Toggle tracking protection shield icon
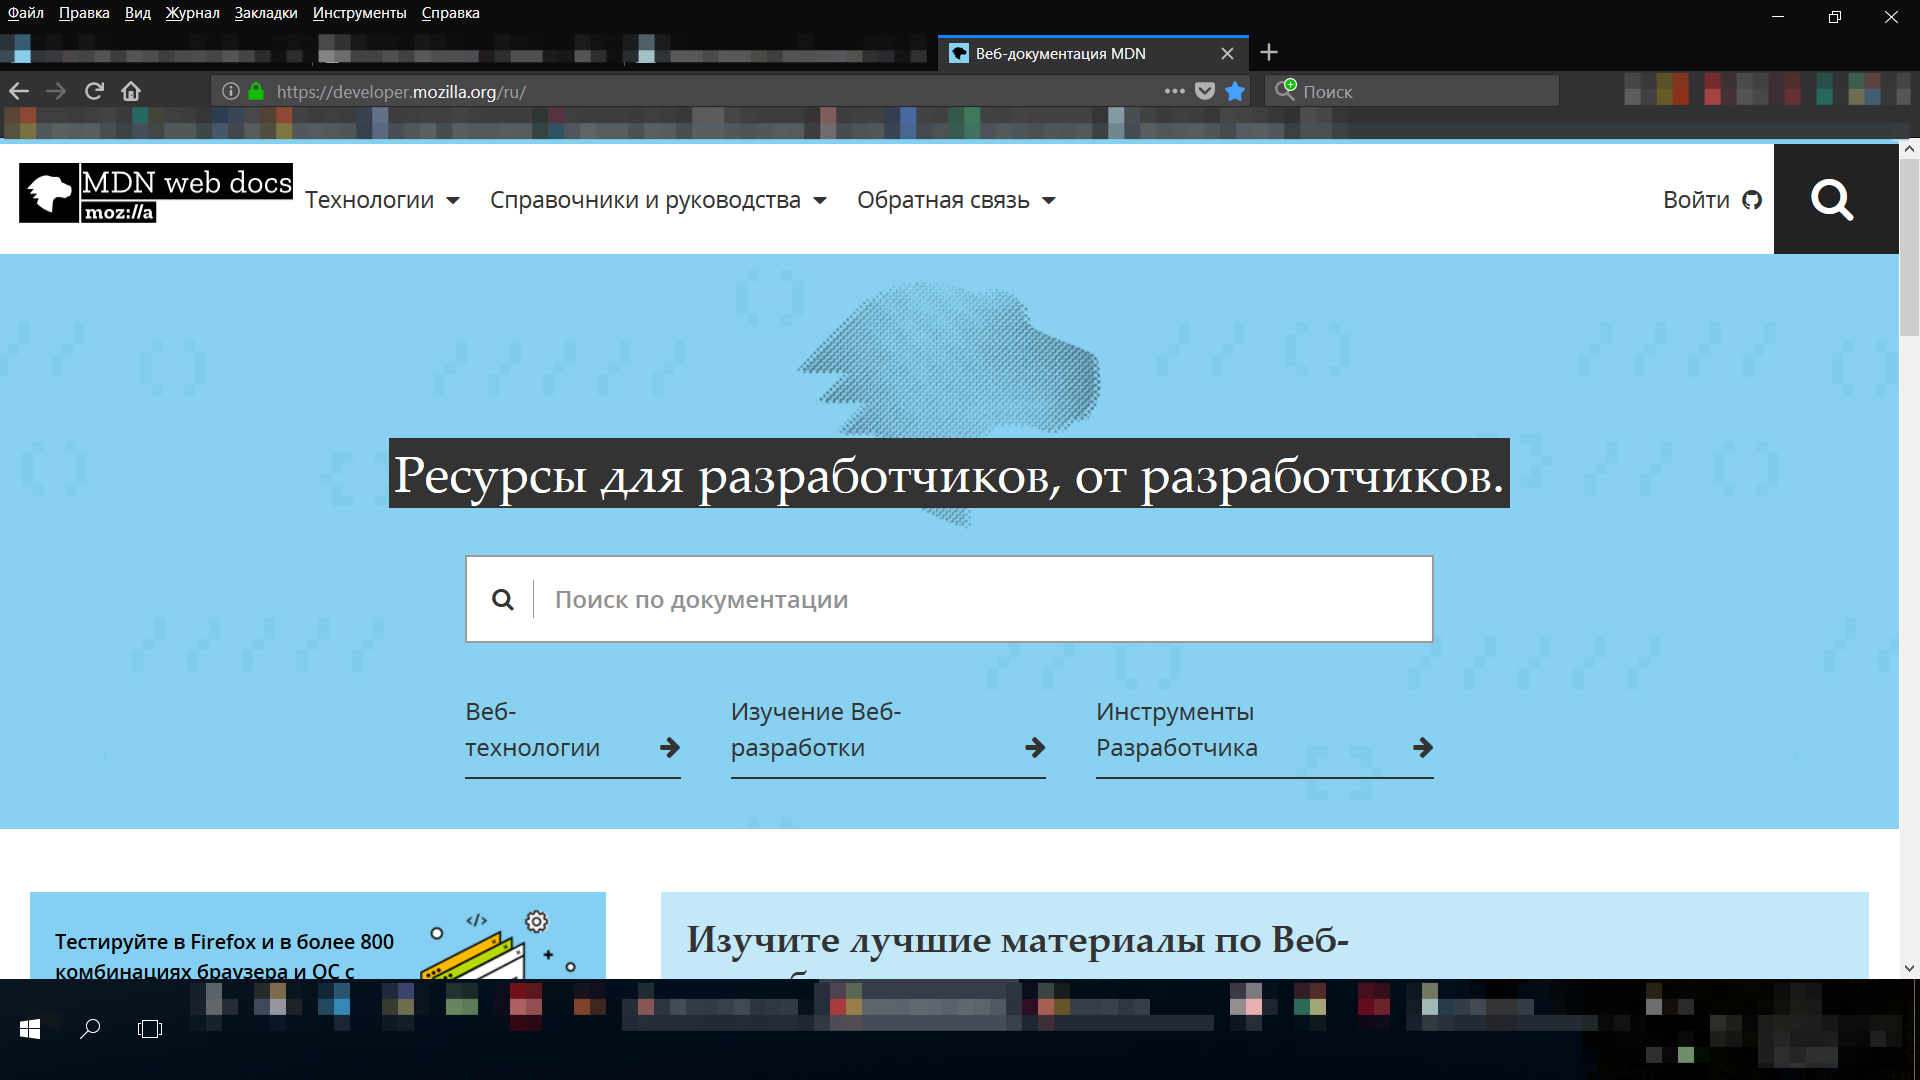The height and width of the screenshot is (1080, 1920). [x=1205, y=90]
